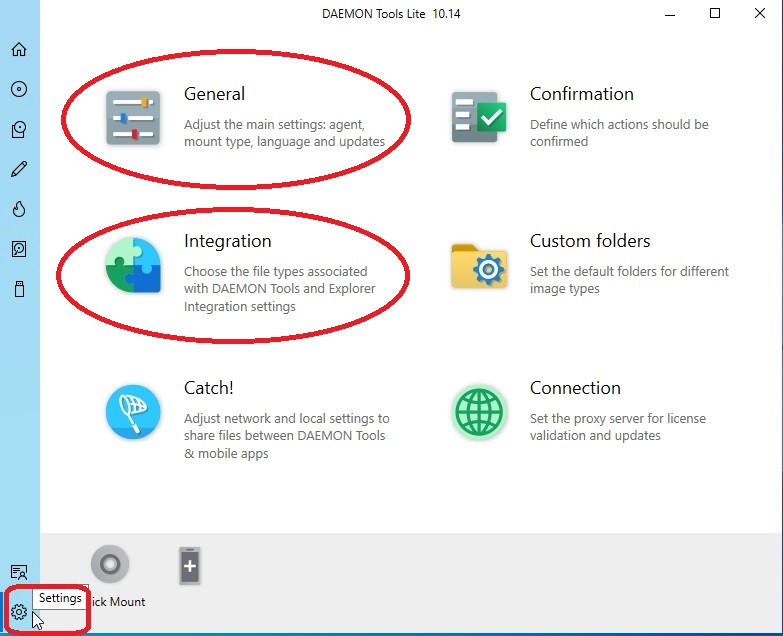The image size is (783, 636).
Task: Click 'Set the proxy server' description text
Action: [x=618, y=427]
